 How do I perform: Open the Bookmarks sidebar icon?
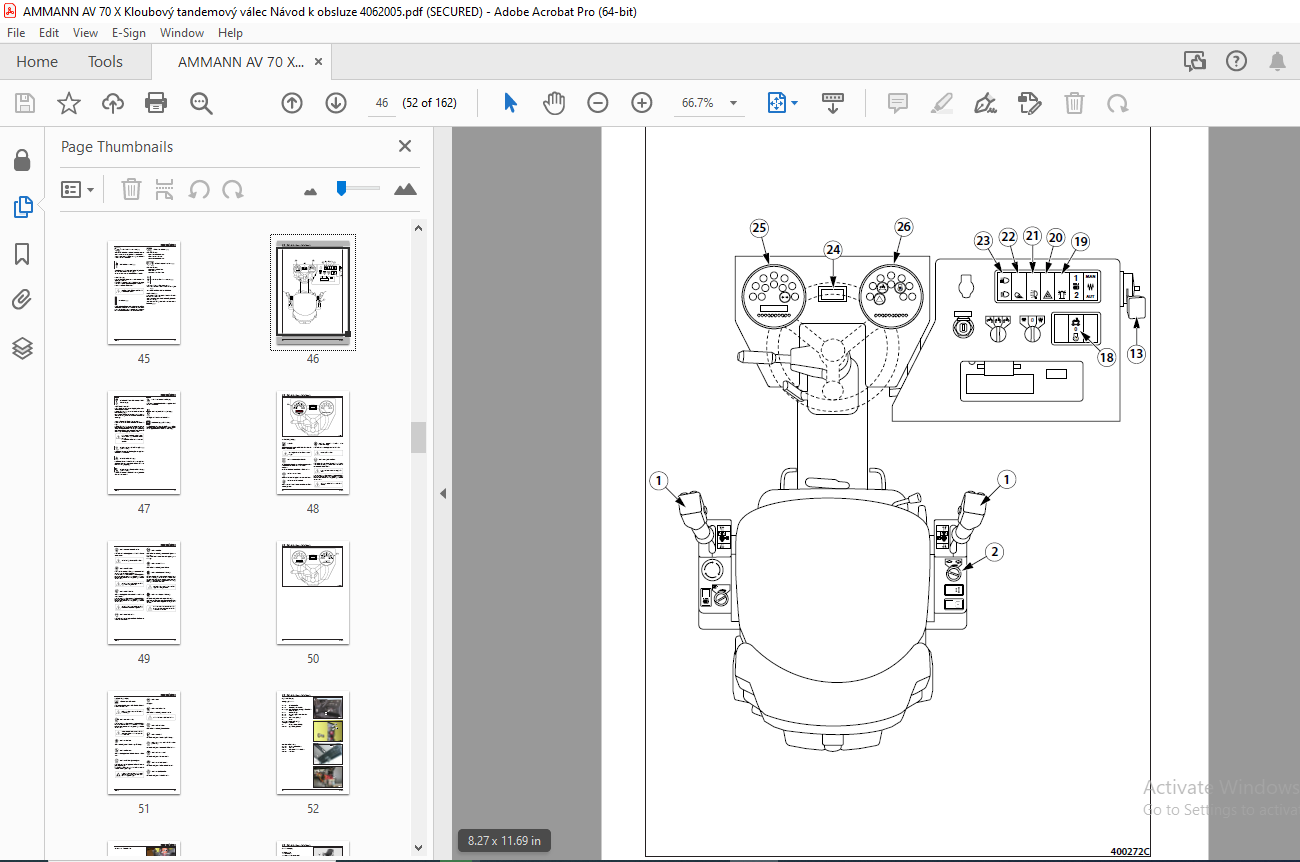click(22, 254)
